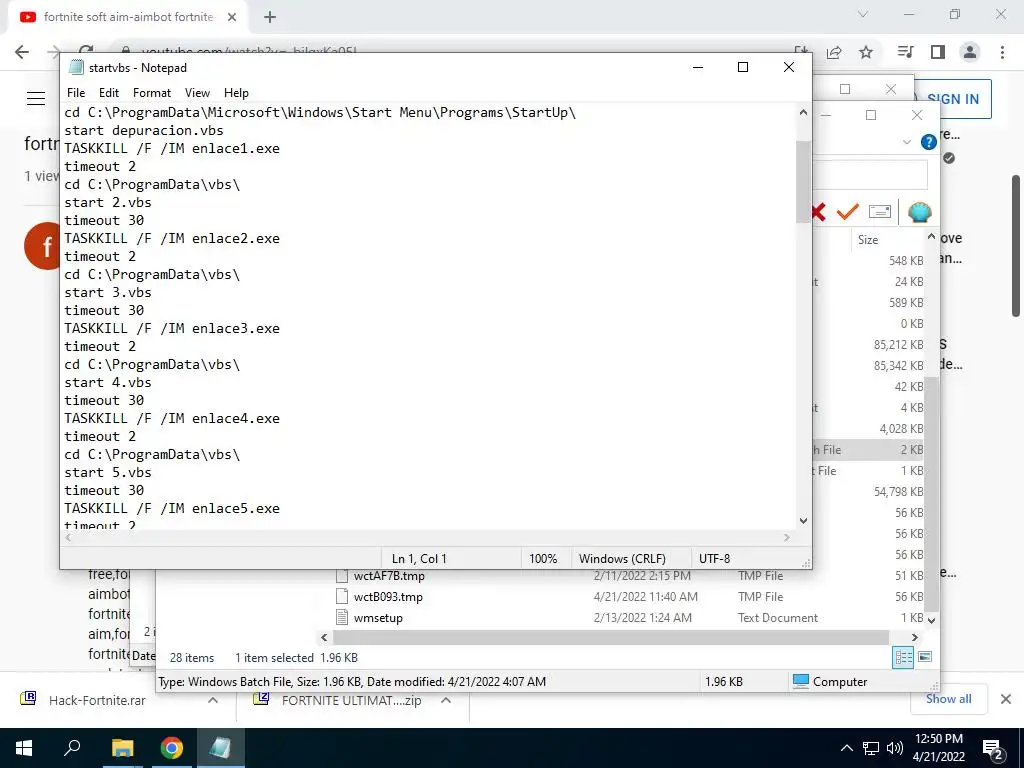Open Windows Start menu

[x=24, y=748]
